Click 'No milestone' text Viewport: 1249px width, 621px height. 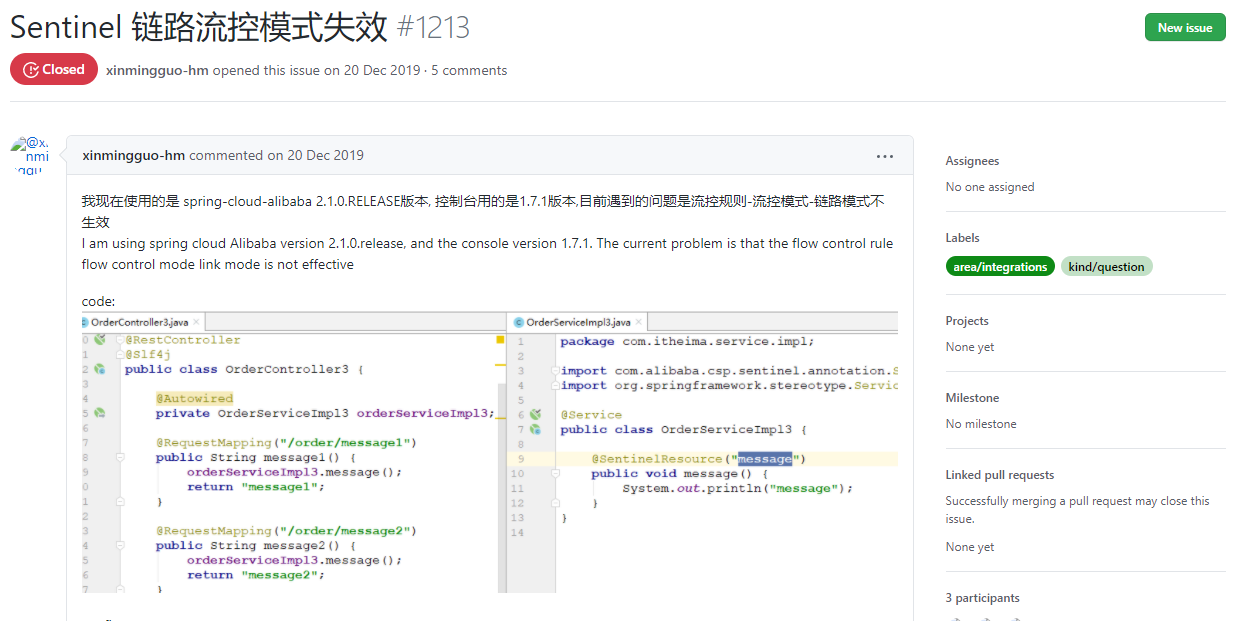pos(981,424)
